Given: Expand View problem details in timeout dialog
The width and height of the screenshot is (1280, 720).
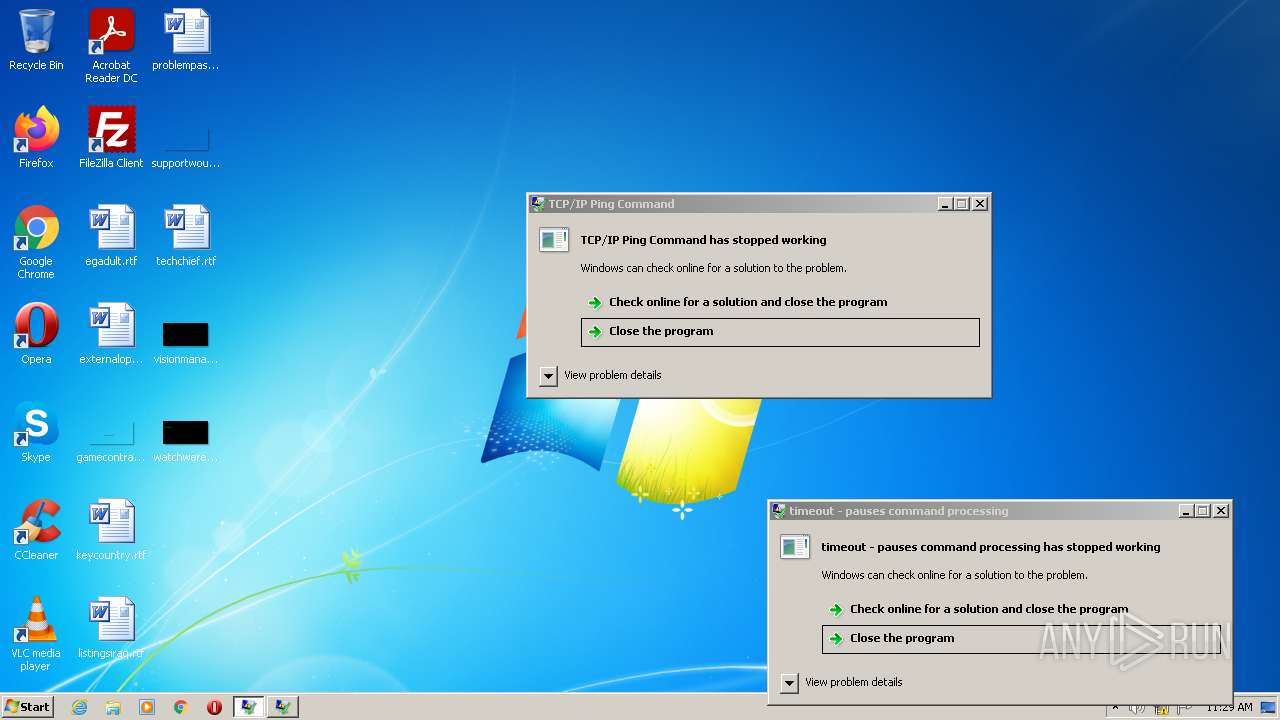Looking at the screenshot, I should tap(789, 683).
